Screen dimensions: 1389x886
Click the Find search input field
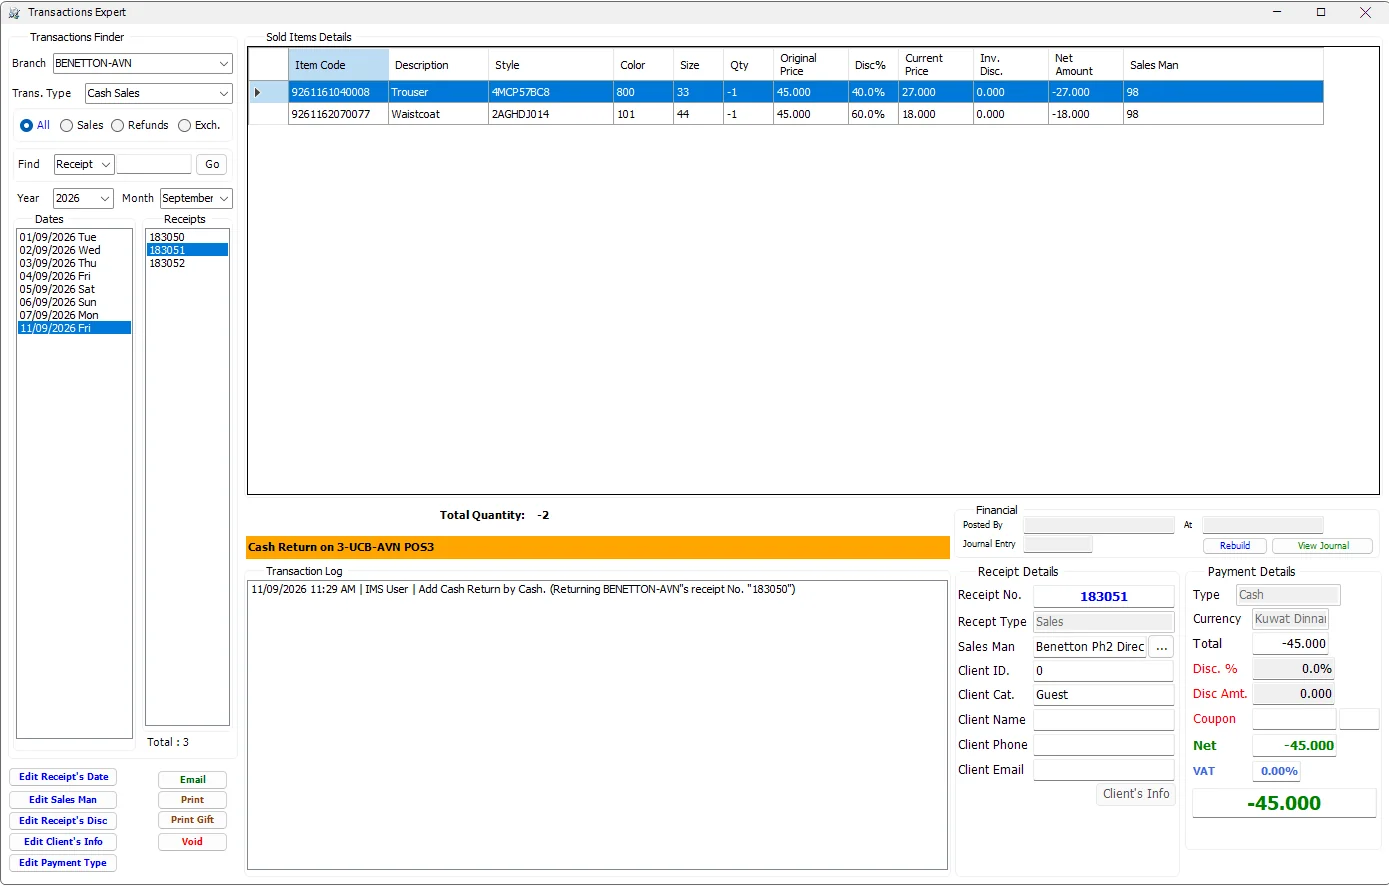[x=154, y=165]
